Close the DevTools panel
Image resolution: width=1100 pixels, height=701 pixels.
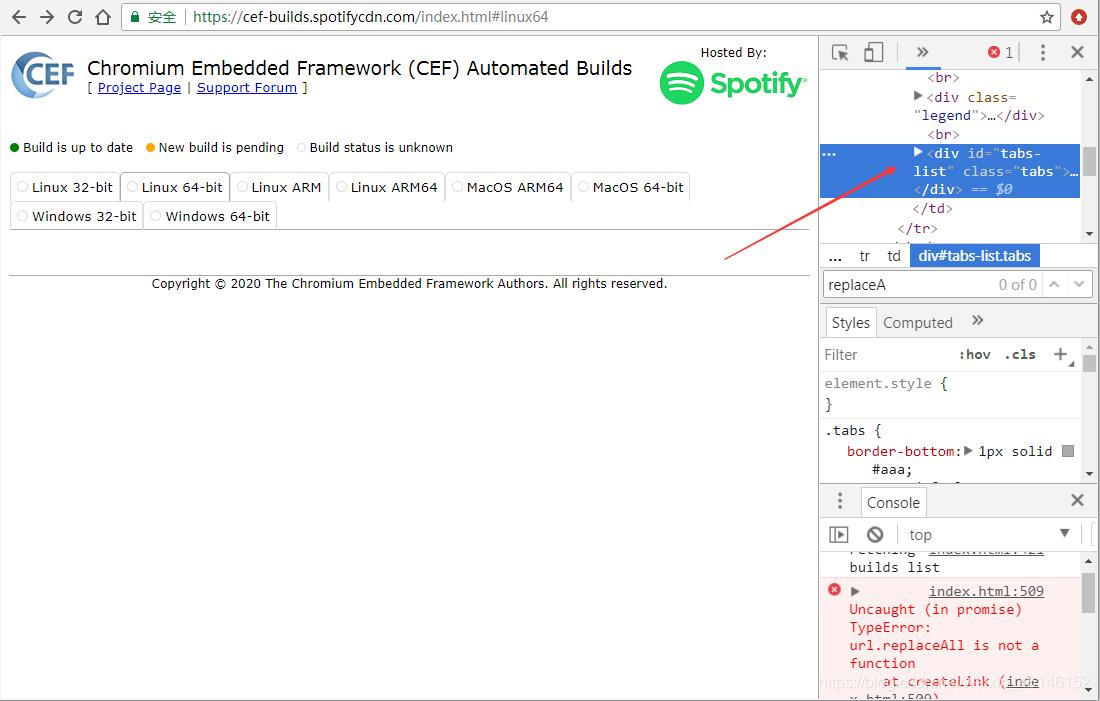[x=1078, y=52]
